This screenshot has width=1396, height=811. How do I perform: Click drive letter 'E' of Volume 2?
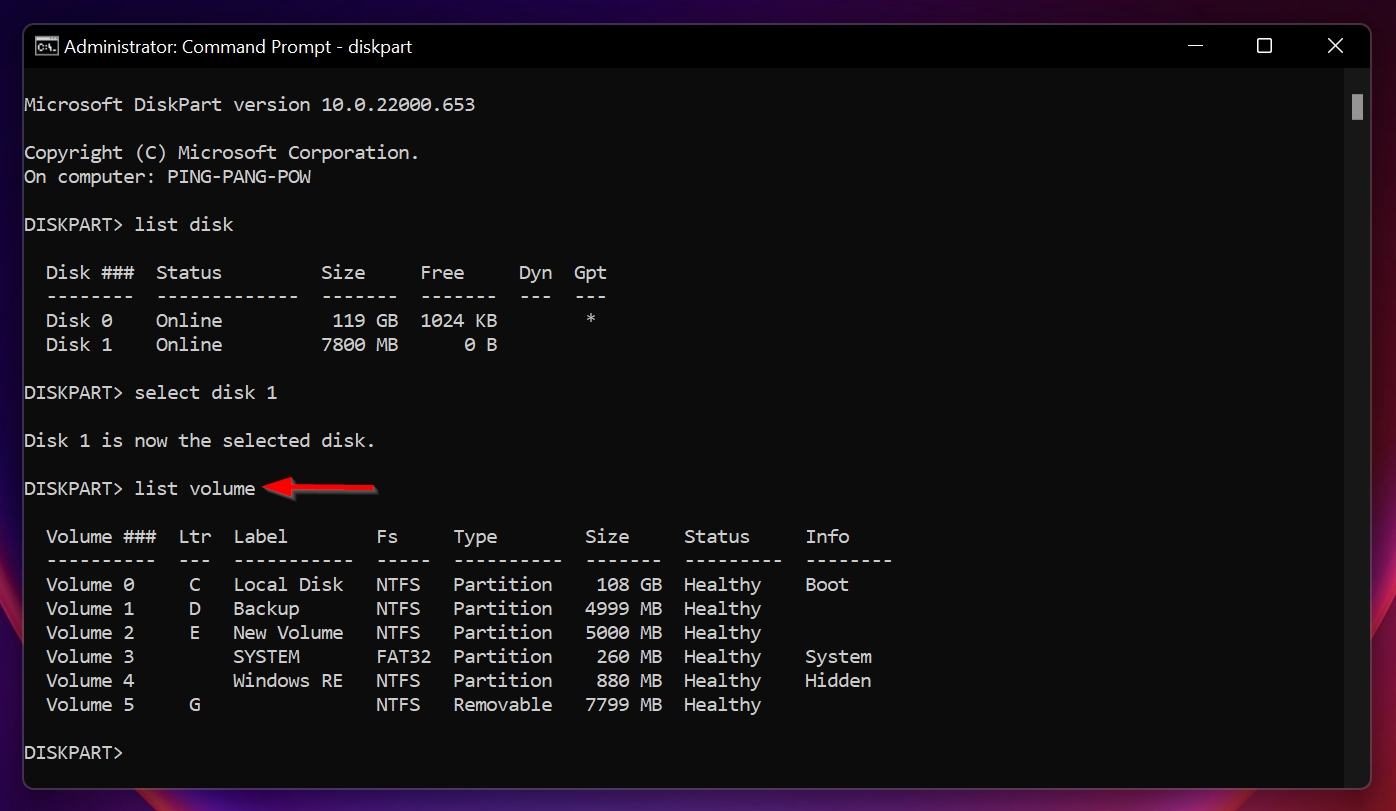(x=195, y=633)
